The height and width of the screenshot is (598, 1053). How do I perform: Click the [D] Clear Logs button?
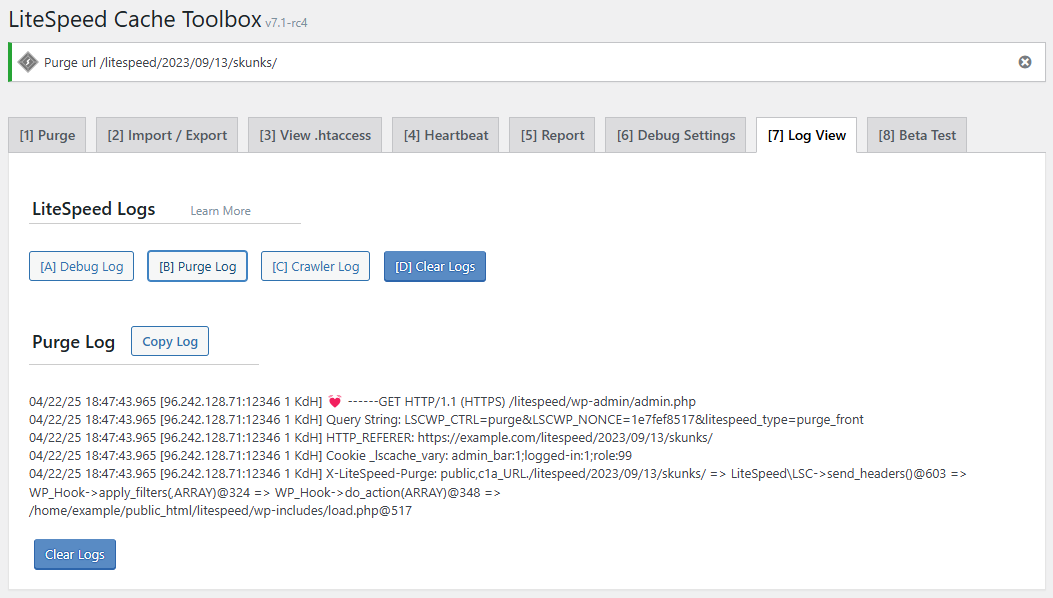tap(434, 266)
